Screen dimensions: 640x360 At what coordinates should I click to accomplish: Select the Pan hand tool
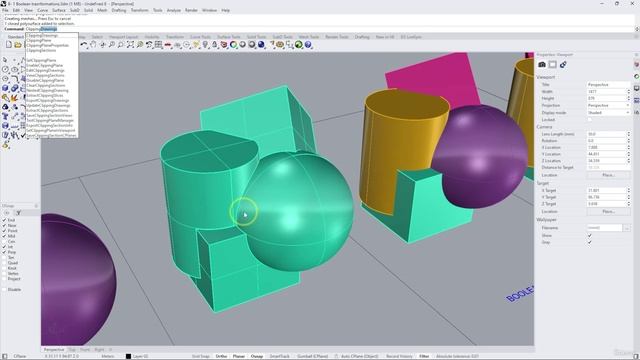(x=93, y=44)
